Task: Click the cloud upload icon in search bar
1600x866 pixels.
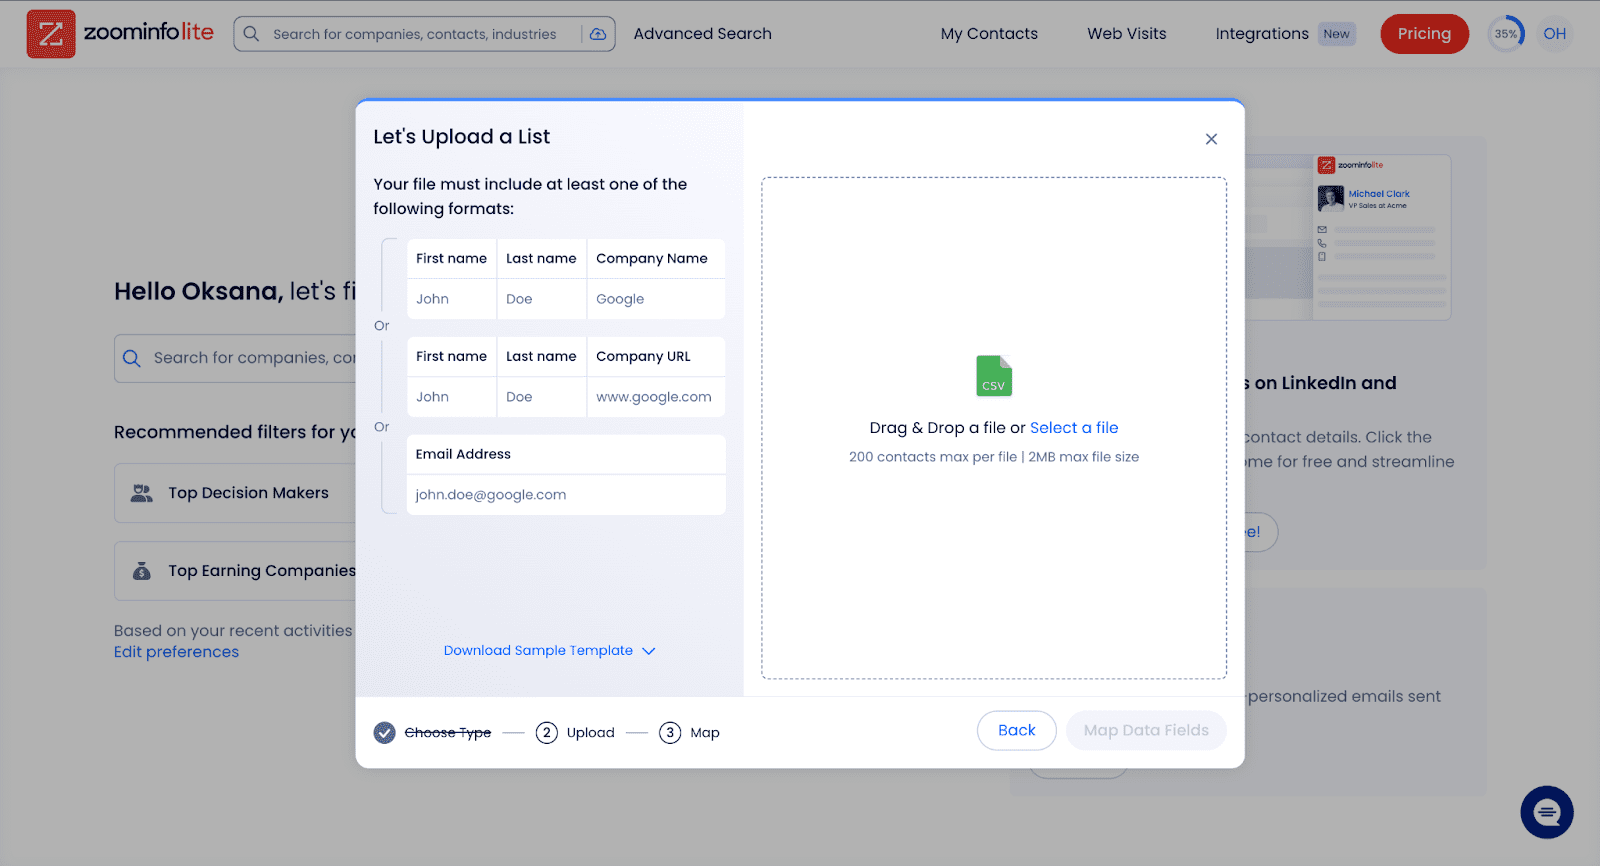Action: coord(598,34)
